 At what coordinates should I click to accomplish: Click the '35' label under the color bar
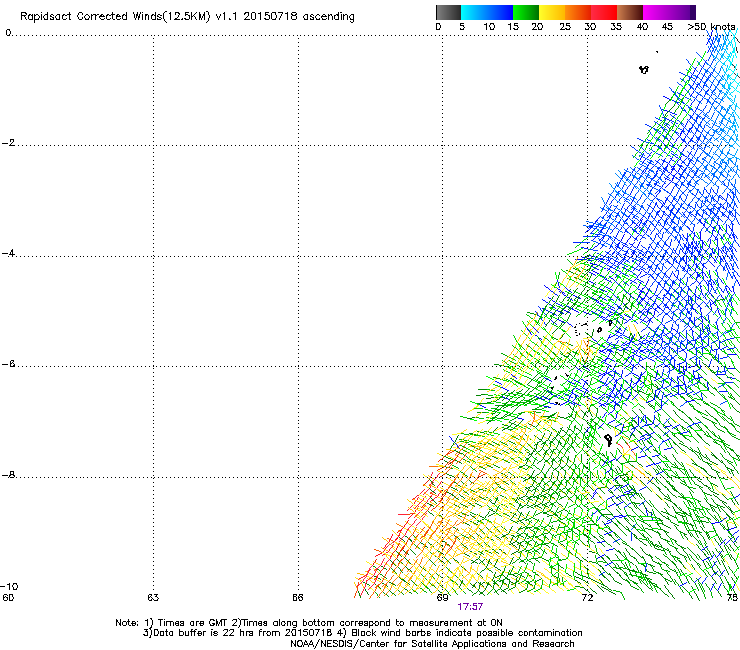coord(616,27)
